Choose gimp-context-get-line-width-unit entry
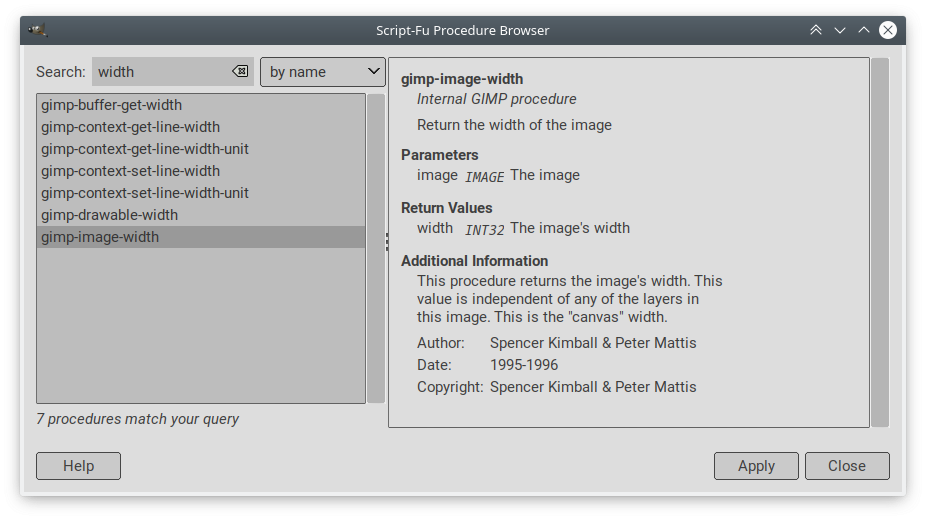The image size is (926, 520). tap(145, 149)
